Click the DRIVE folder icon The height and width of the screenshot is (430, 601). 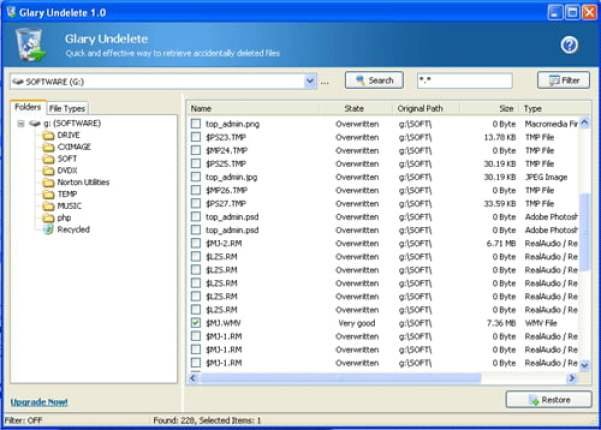[48, 135]
